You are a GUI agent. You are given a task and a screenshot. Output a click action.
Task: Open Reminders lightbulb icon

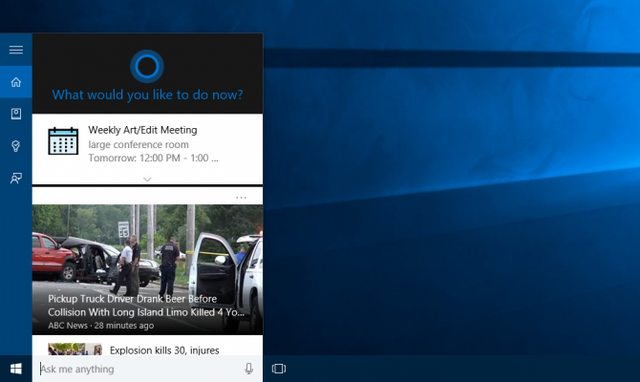16,146
